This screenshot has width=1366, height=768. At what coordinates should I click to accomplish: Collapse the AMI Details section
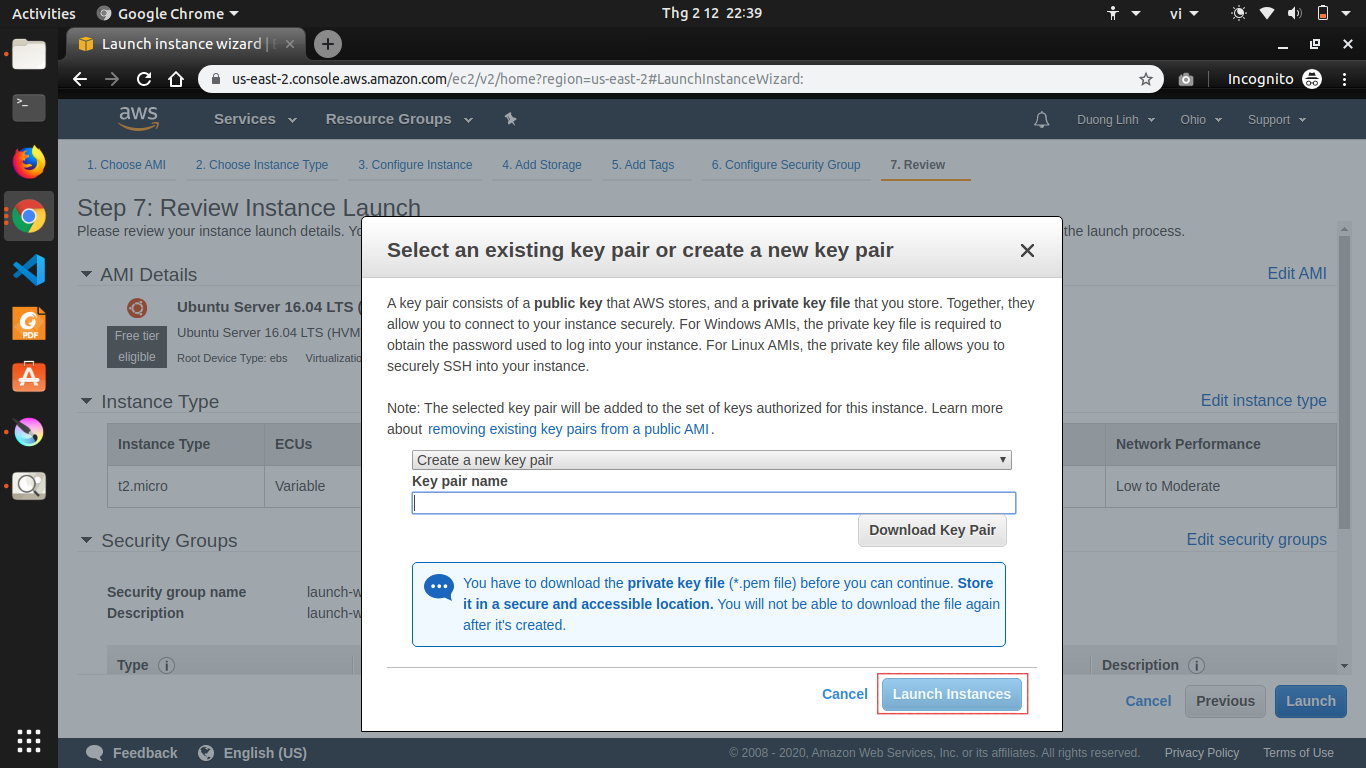coord(85,275)
